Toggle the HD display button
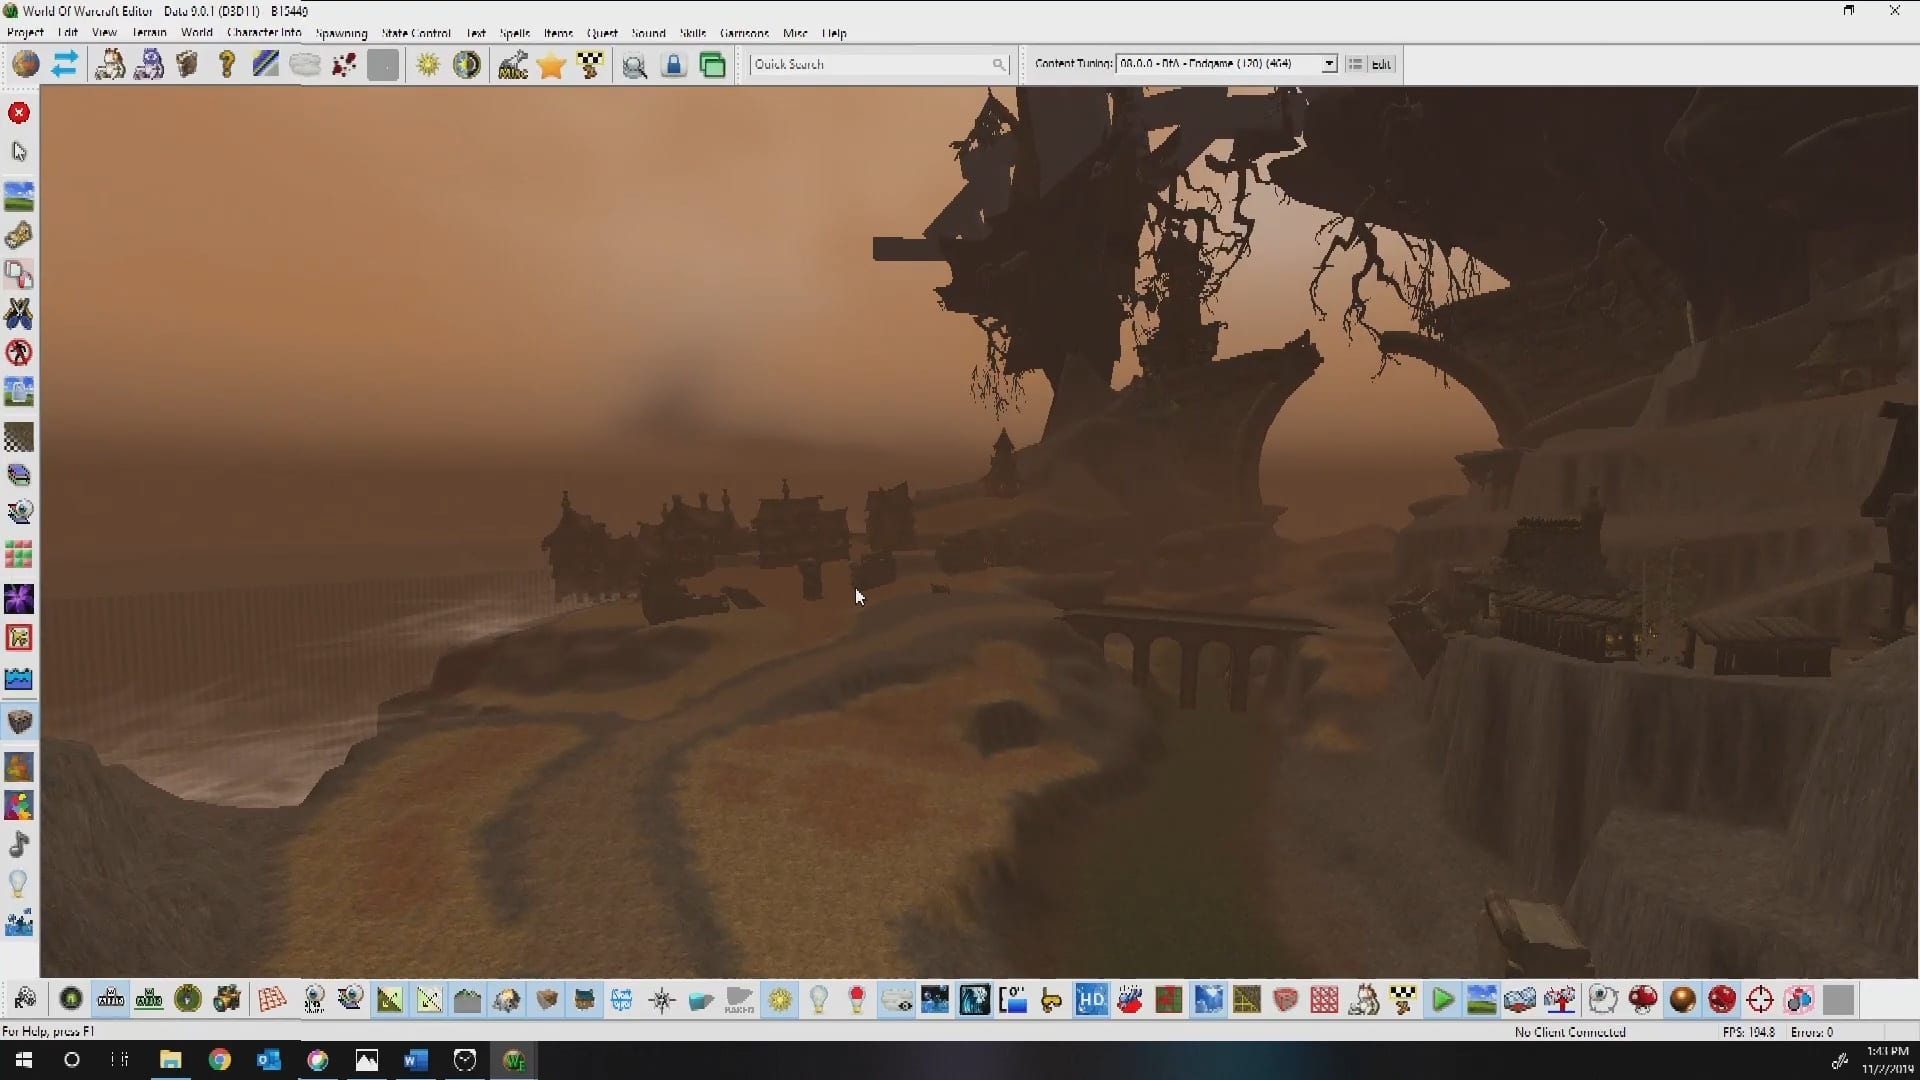This screenshot has height=1080, width=1920. (x=1091, y=999)
